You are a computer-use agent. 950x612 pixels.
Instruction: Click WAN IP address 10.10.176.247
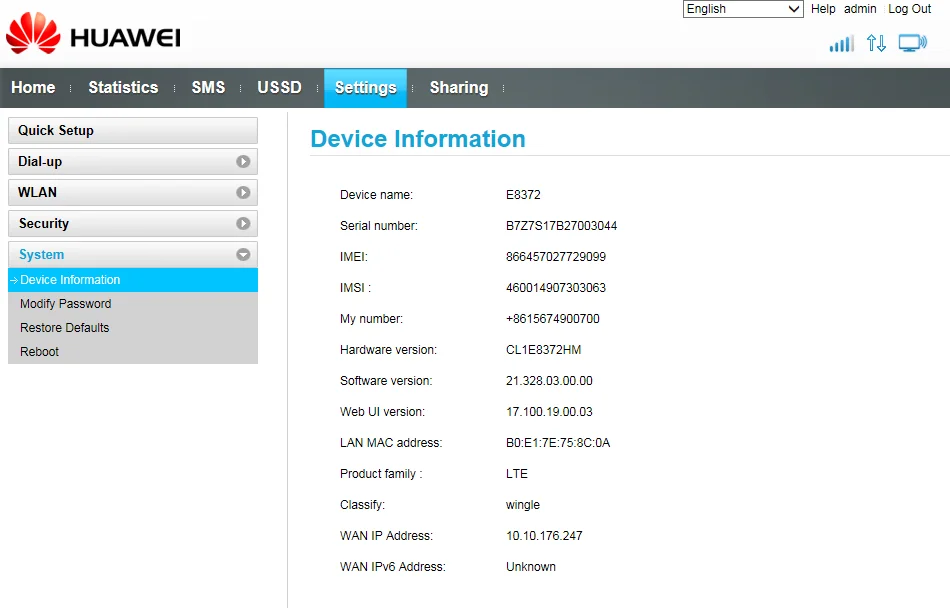(544, 536)
